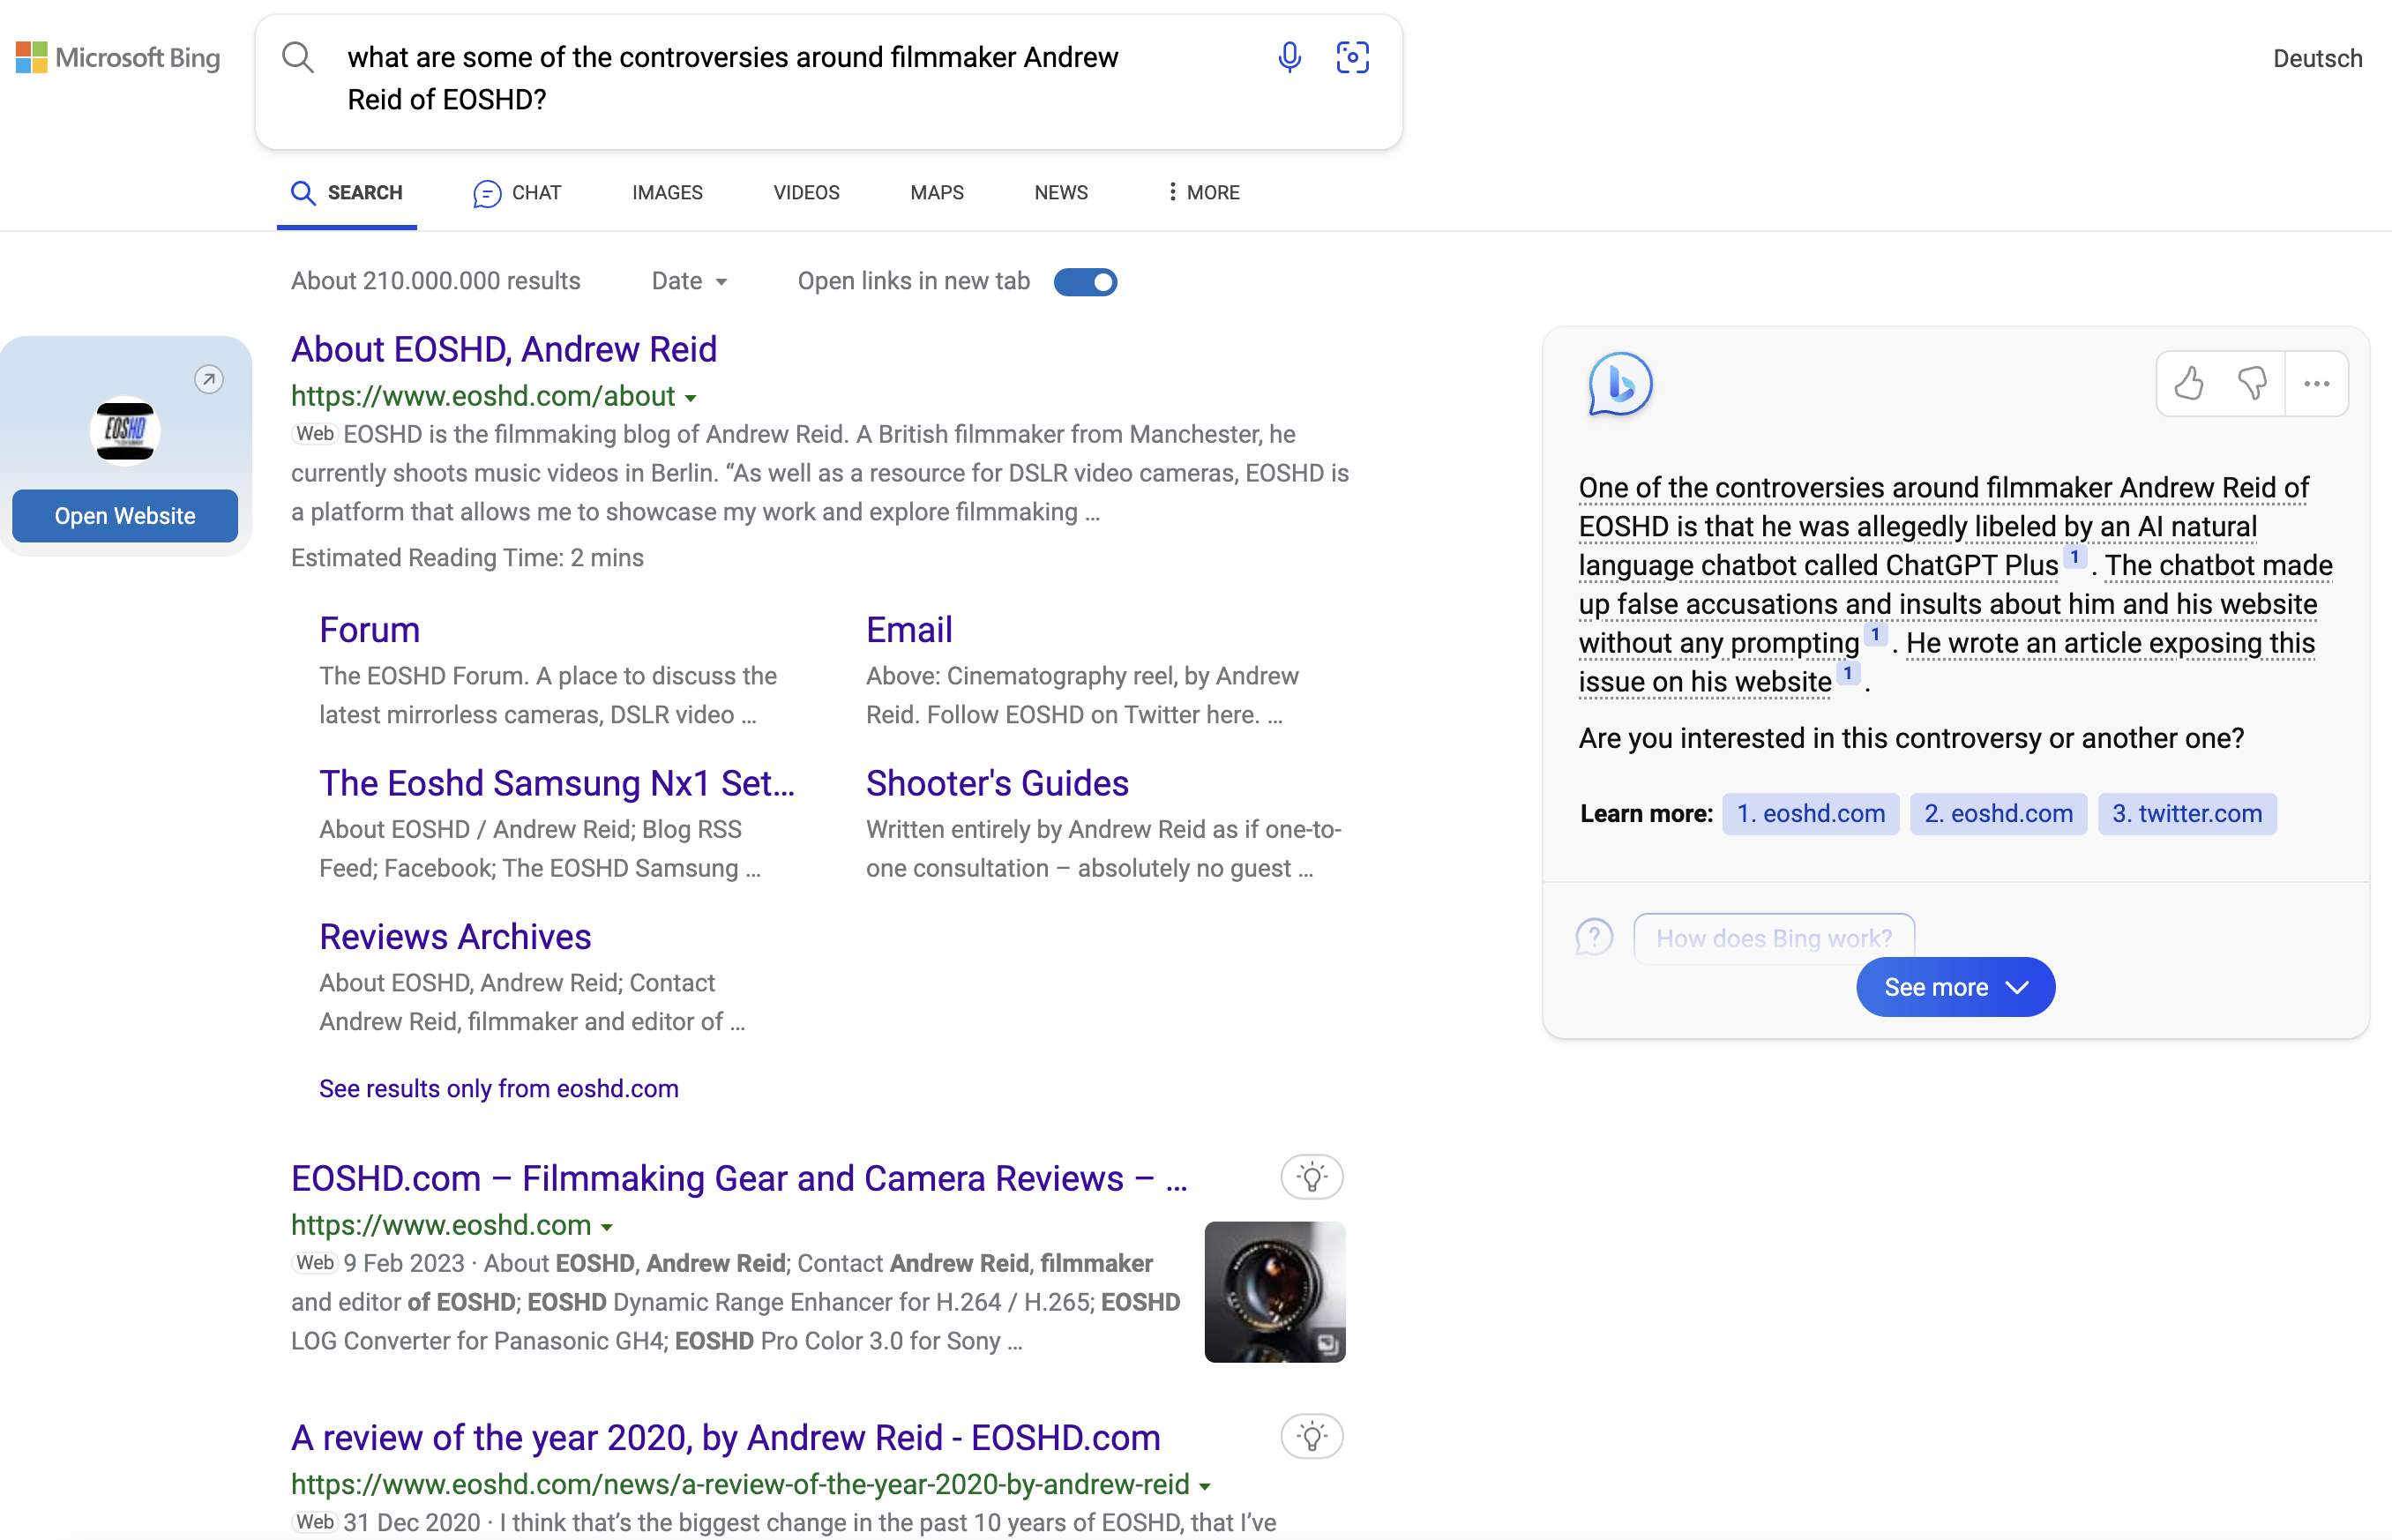
Task: Click citation 1 after without any prompting
Action: [1875, 634]
